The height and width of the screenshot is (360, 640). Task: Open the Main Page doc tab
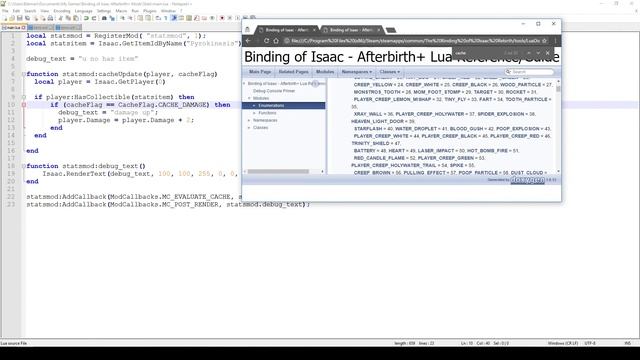pos(260,71)
